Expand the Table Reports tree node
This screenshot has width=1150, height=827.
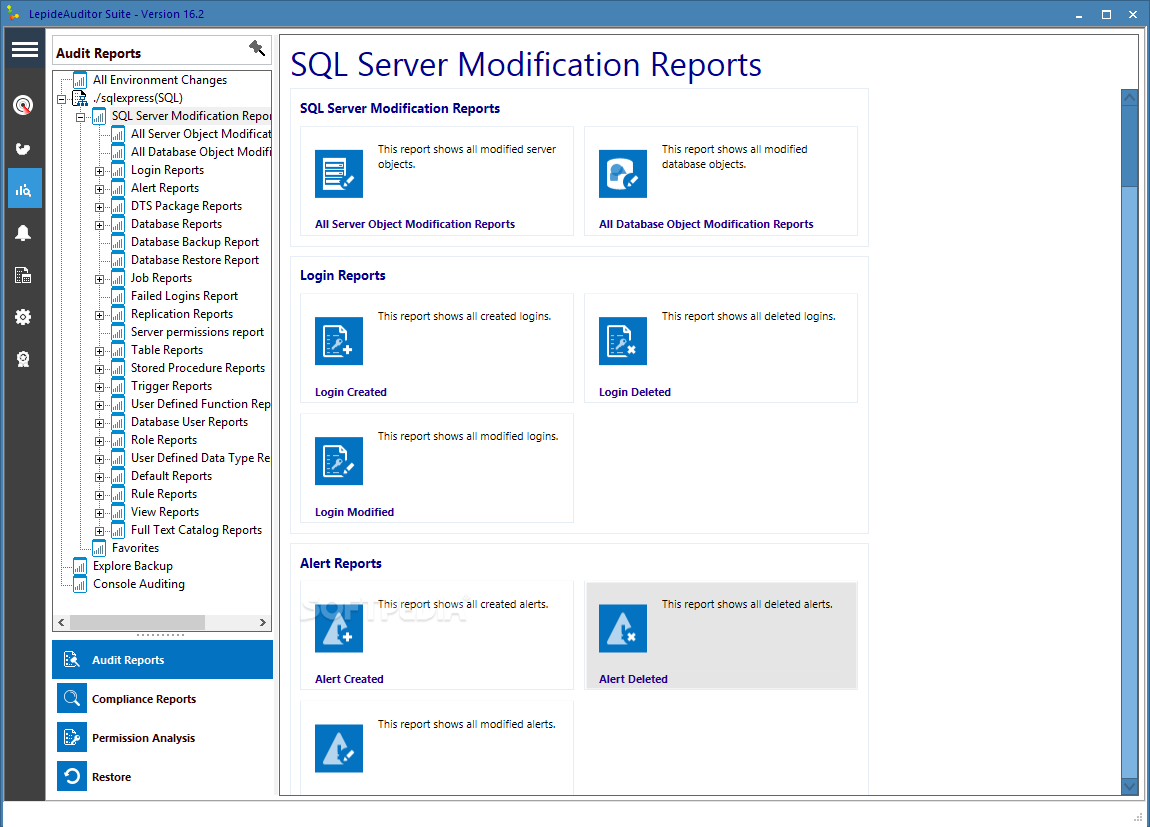click(x=99, y=351)
